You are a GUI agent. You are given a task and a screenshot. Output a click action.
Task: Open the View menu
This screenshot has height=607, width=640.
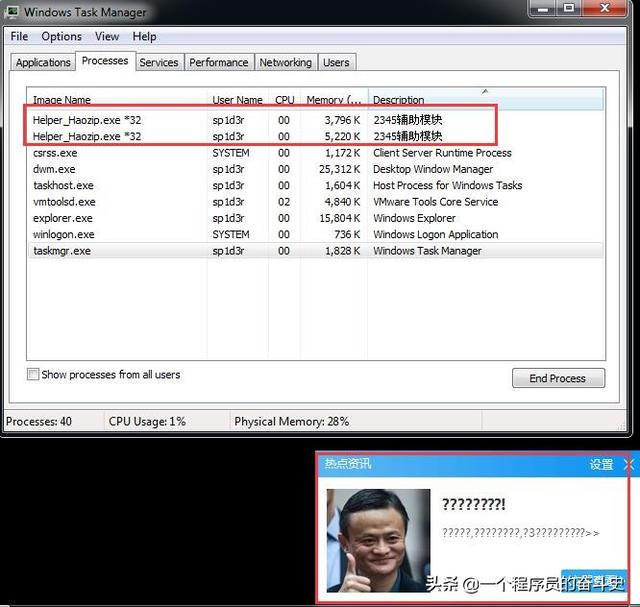point(107,36)
